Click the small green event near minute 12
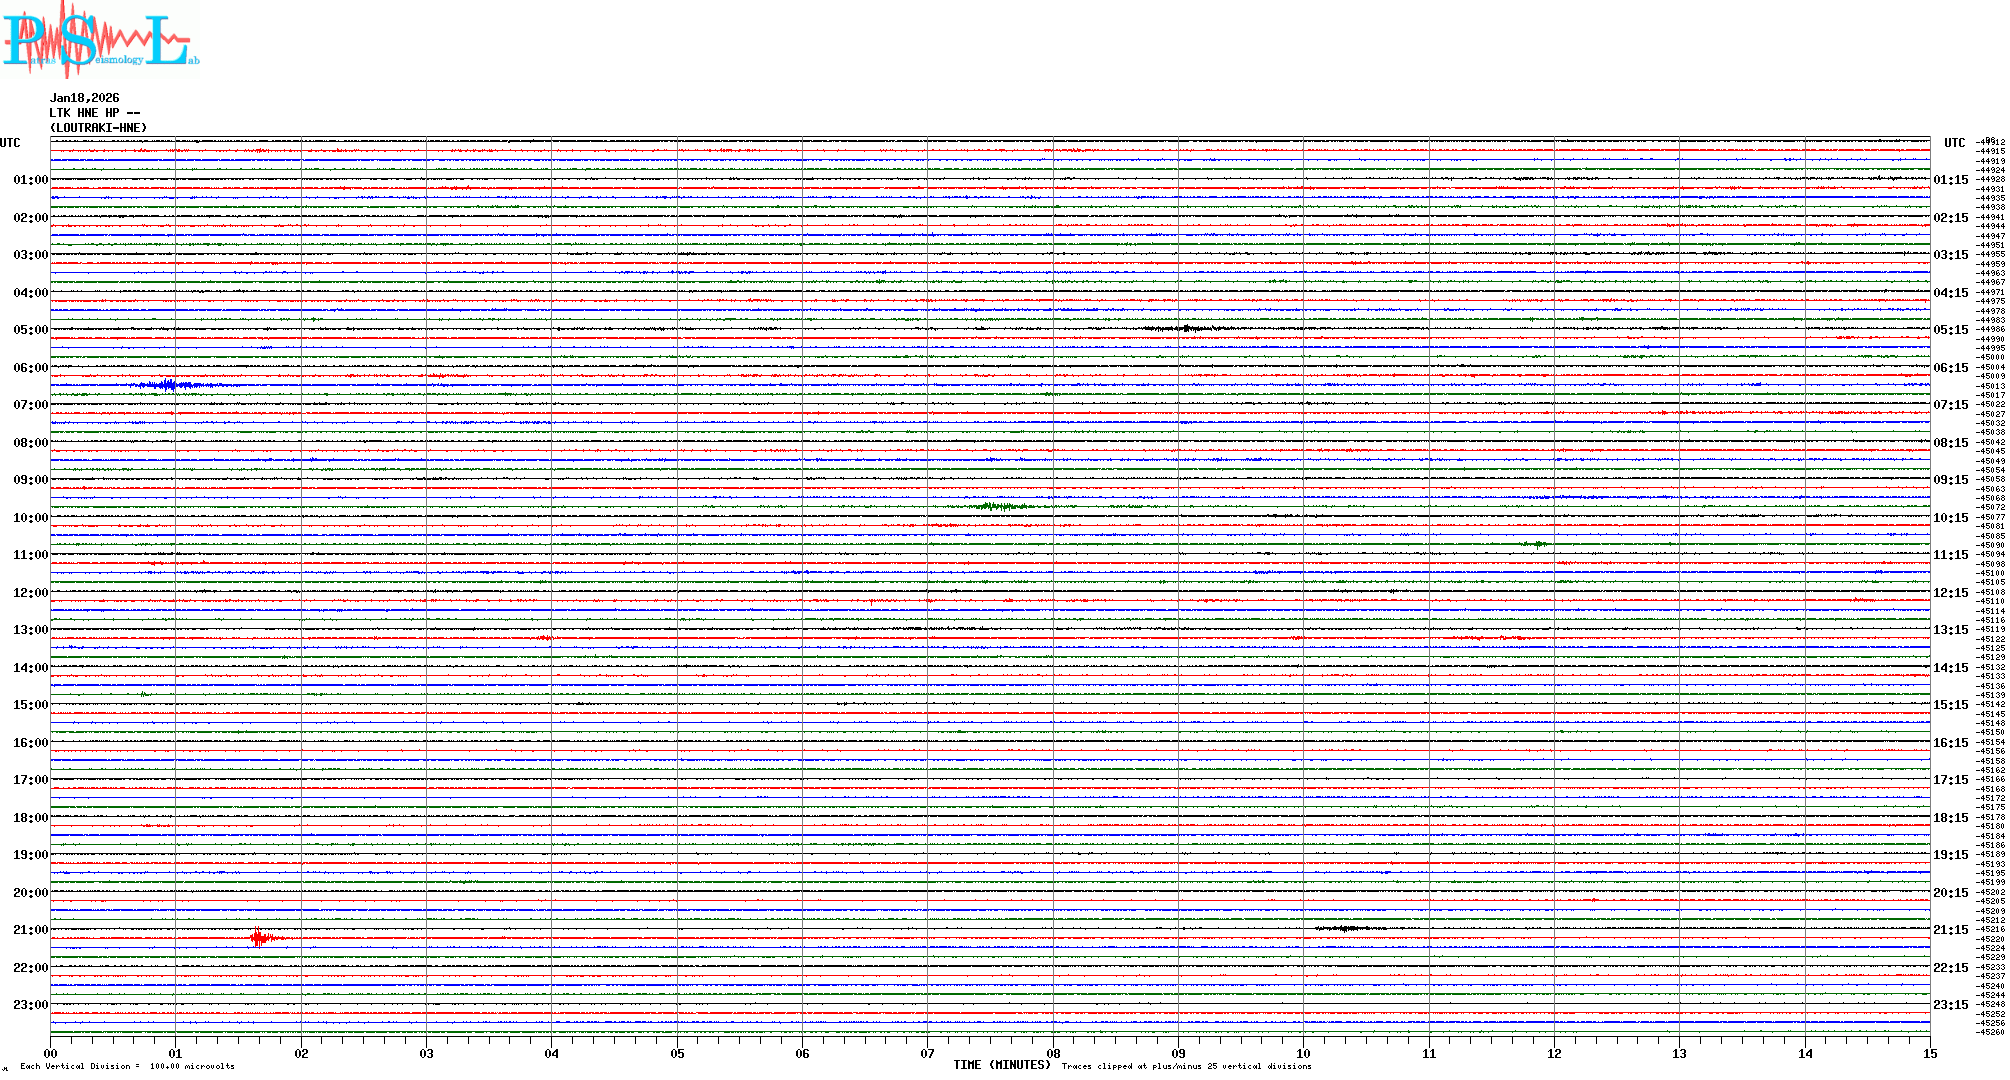2010x1080 pixels. tap(1538, 544)
